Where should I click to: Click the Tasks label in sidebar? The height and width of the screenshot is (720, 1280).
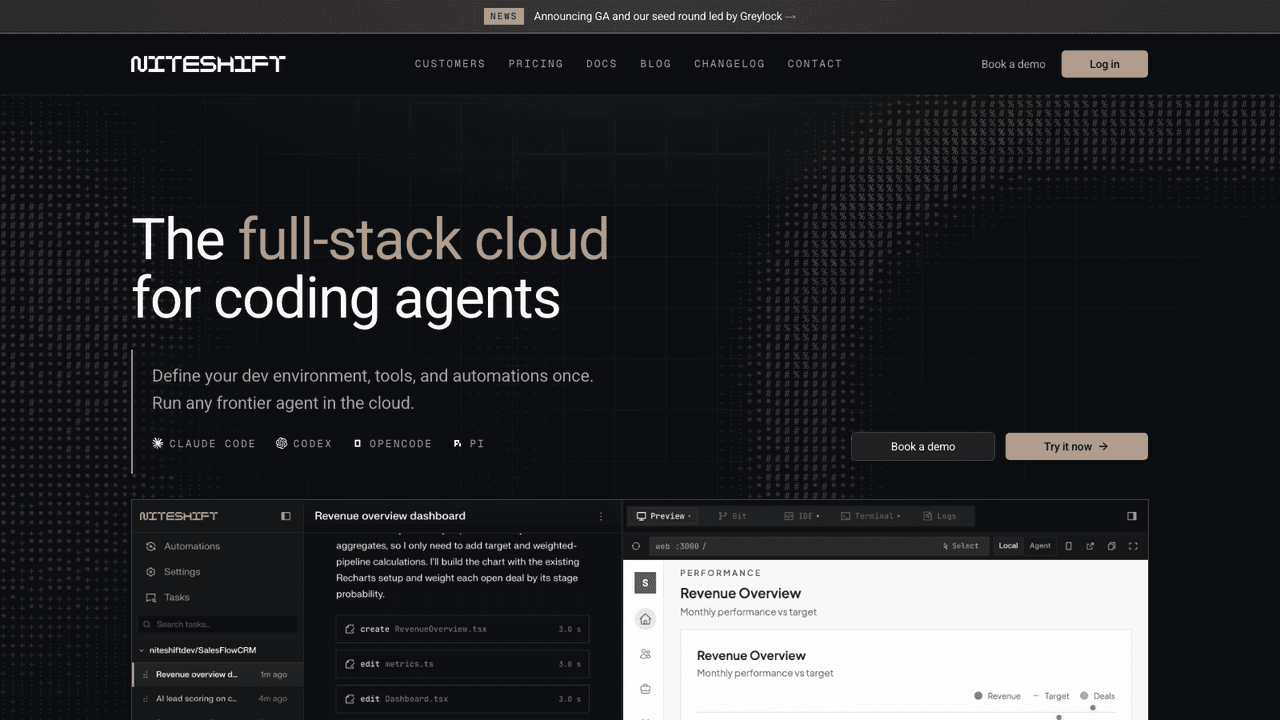[177, 597]
